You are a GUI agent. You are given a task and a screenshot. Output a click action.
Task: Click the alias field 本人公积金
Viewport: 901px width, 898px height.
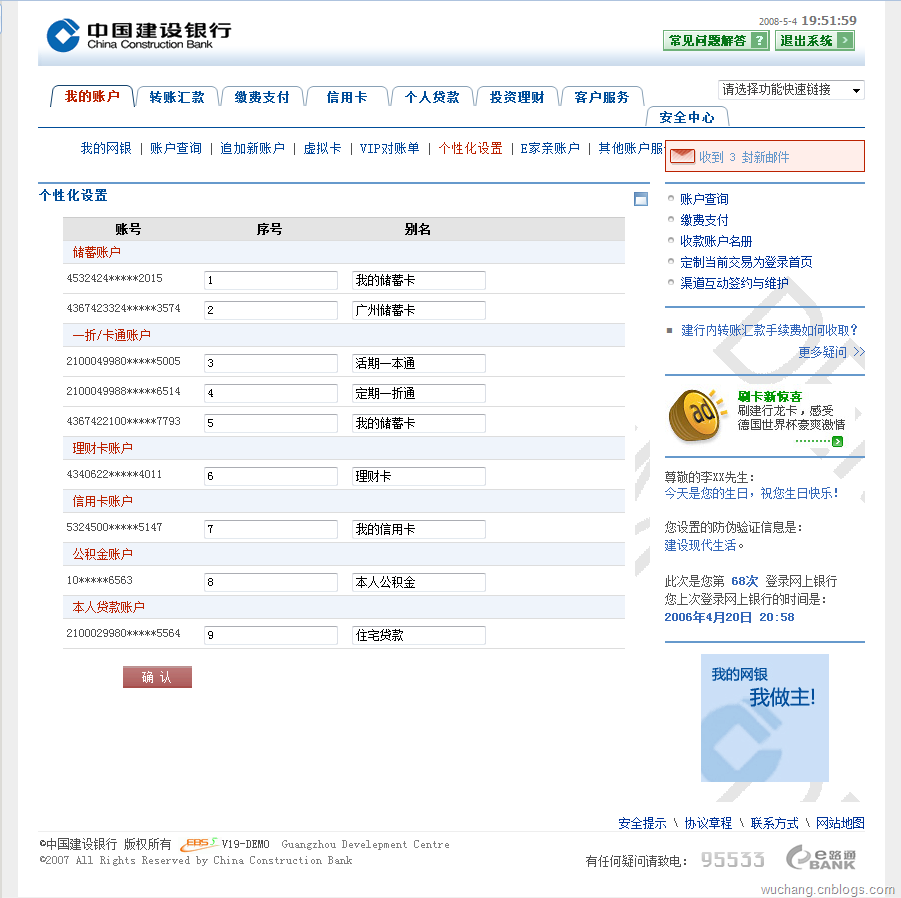pyautogui.click(x=418, y=582)
